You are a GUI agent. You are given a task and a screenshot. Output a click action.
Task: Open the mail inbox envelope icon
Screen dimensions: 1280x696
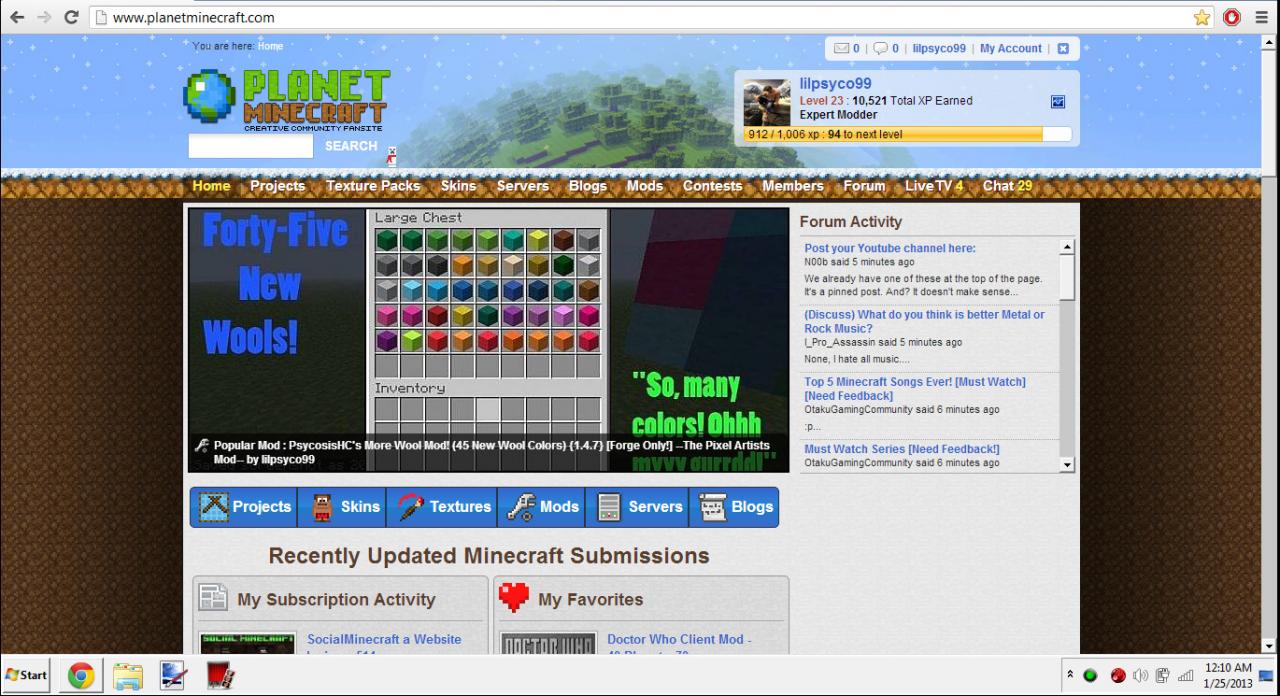[841, 48]
